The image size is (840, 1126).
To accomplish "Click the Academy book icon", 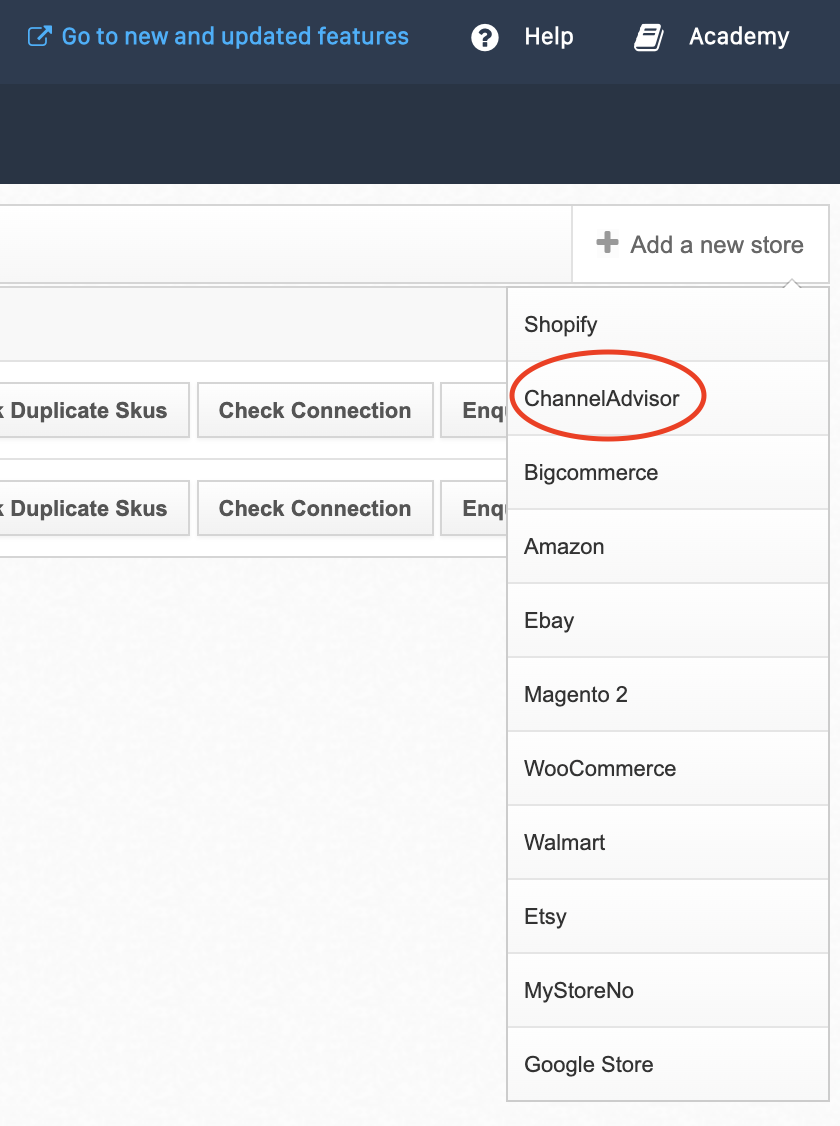I will 649,37.
